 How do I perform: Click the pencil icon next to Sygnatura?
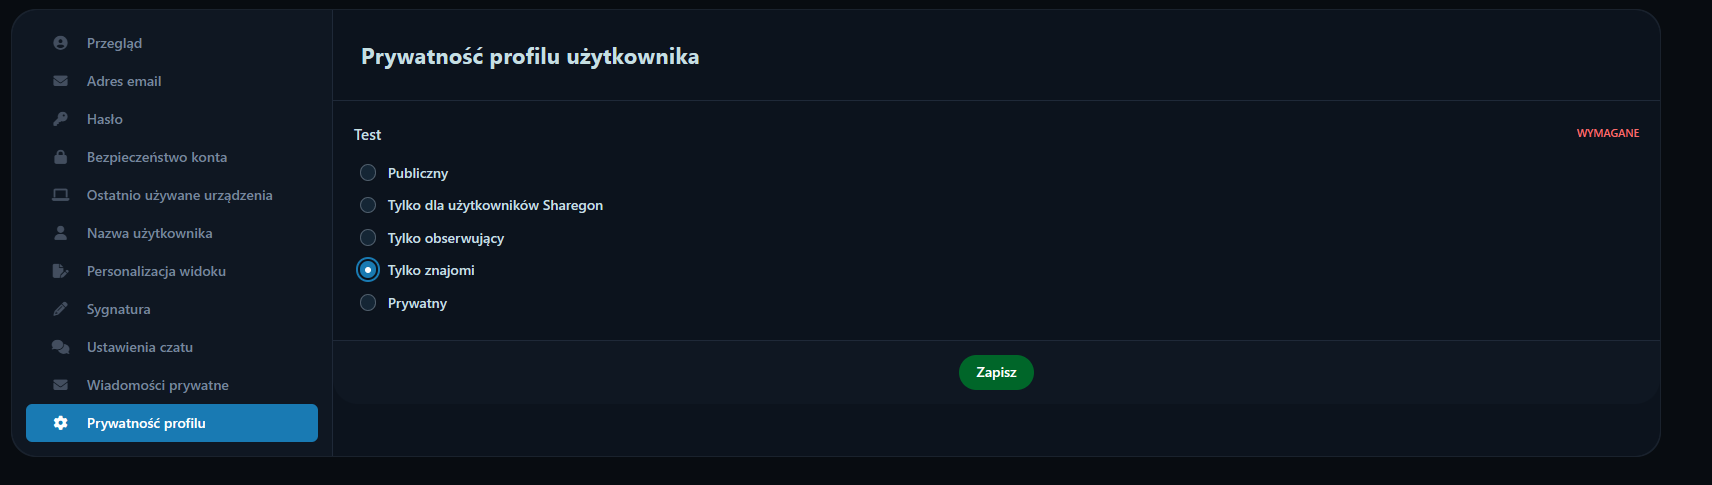click(x=60, y=309)
